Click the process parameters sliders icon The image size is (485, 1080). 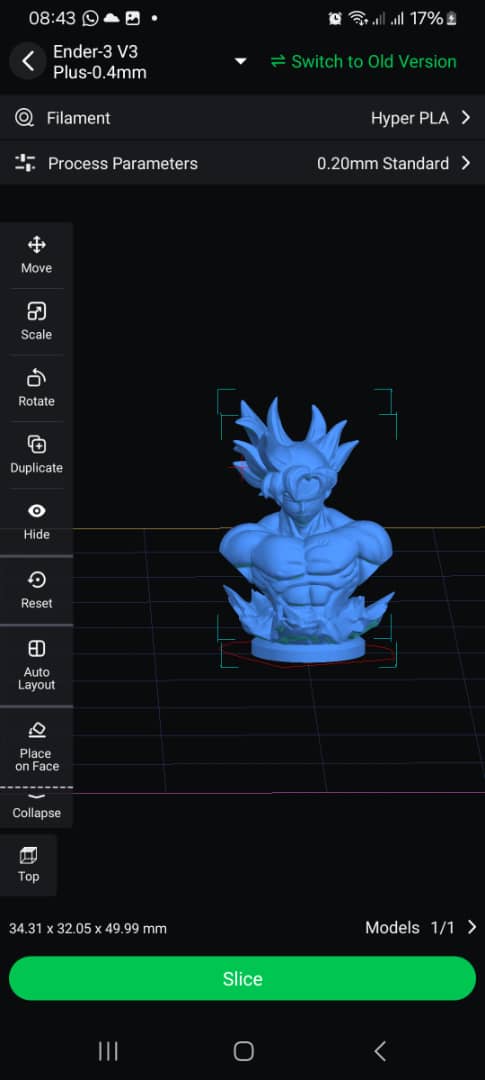(x=25, y=163)
